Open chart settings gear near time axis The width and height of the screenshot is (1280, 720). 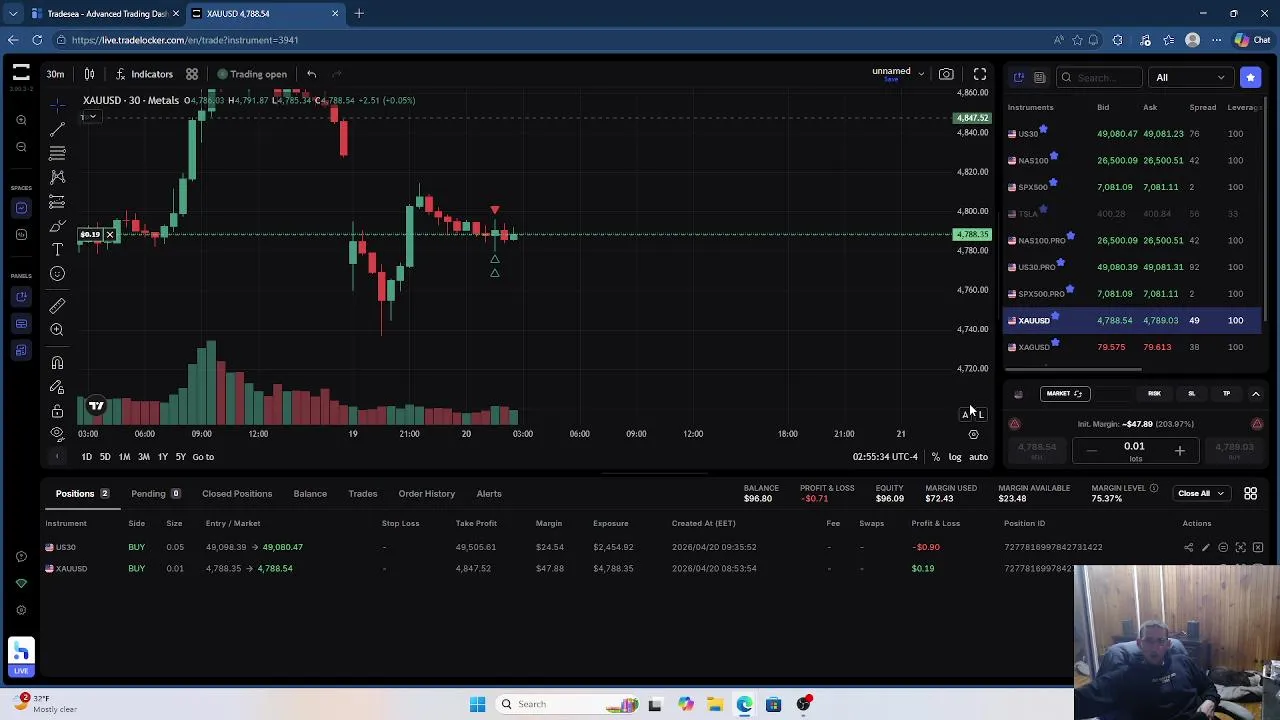974,434
